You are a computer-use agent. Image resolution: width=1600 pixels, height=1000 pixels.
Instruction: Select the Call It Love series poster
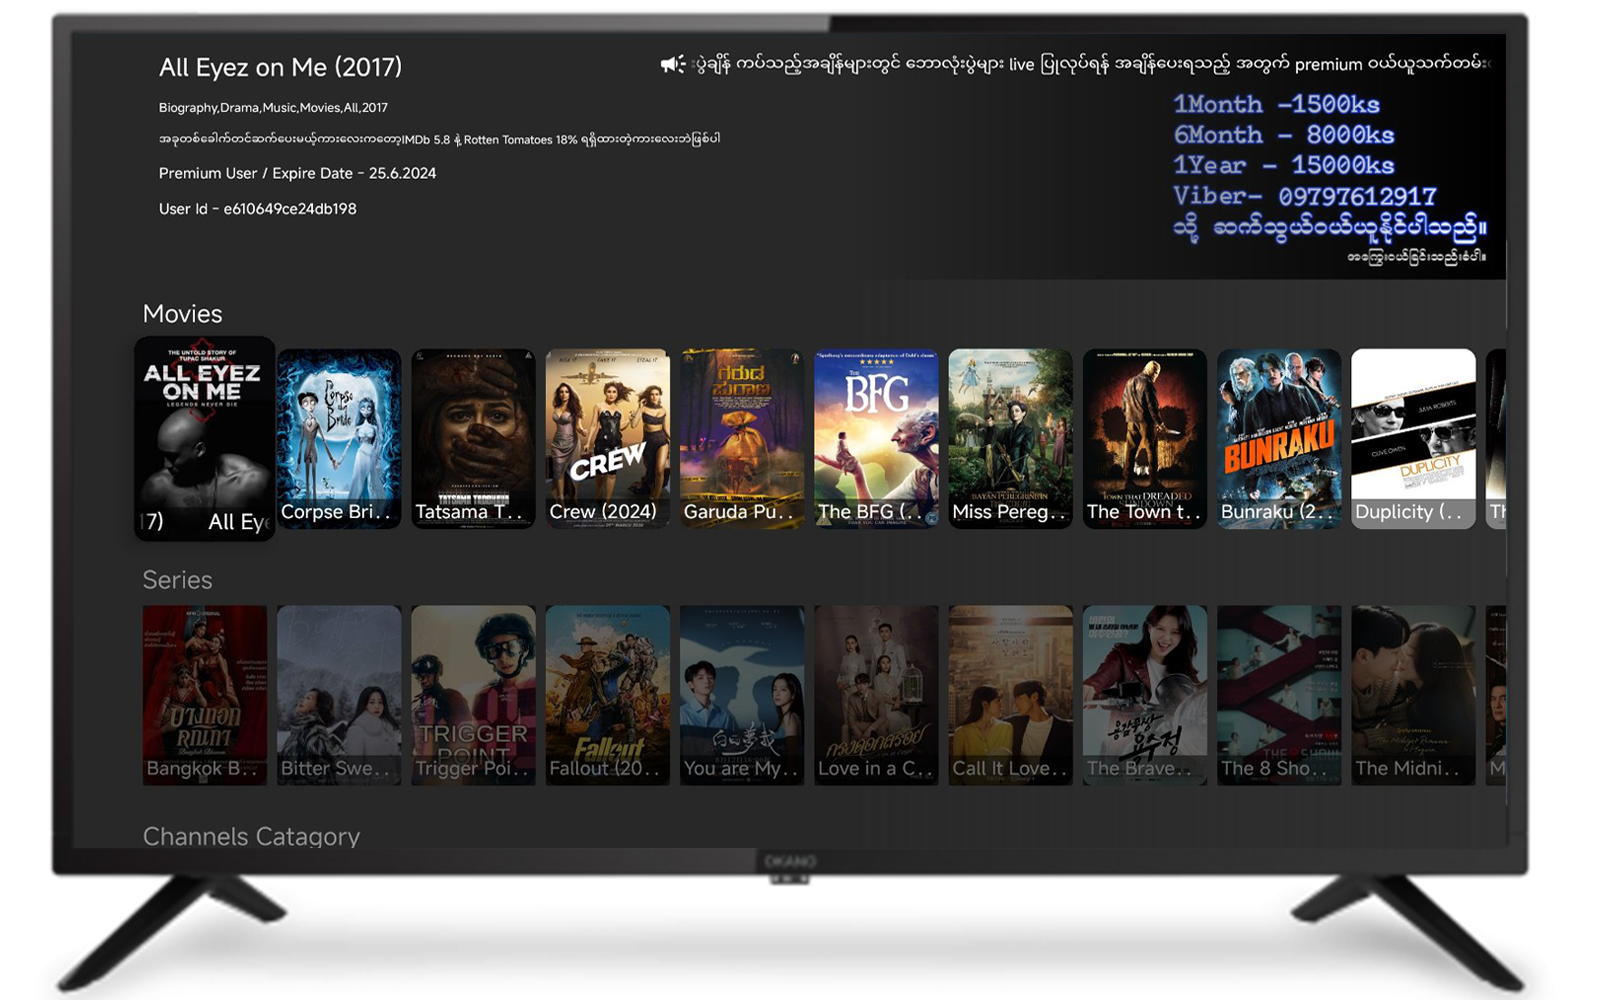click(1010, 690)
